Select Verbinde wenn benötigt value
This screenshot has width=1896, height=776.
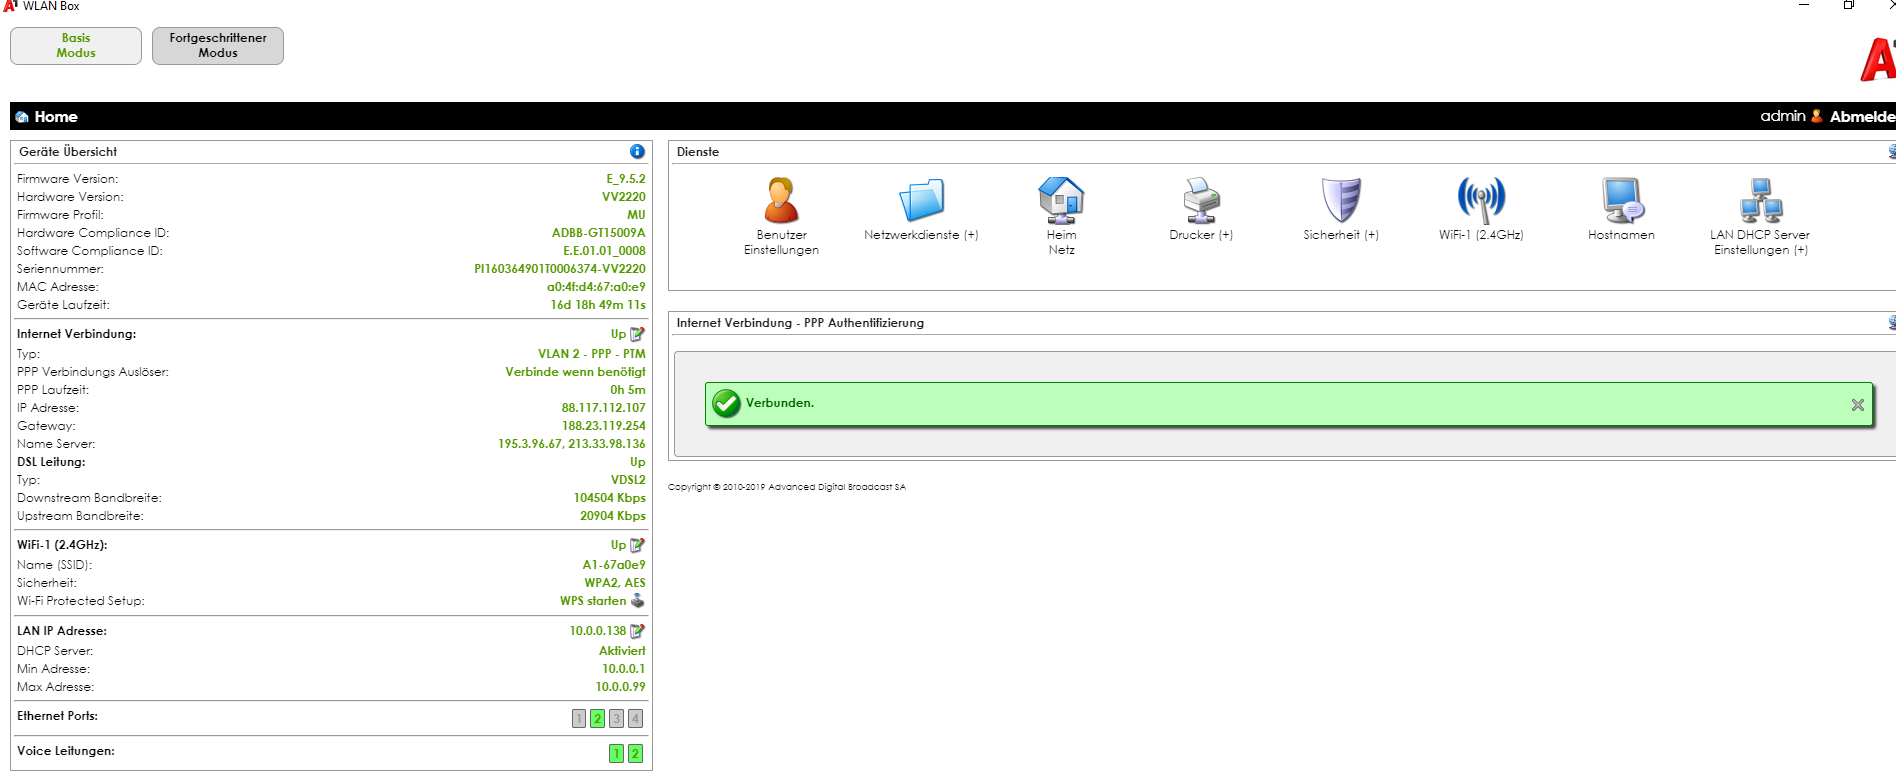pyautogui.click(x=575, y=372)
